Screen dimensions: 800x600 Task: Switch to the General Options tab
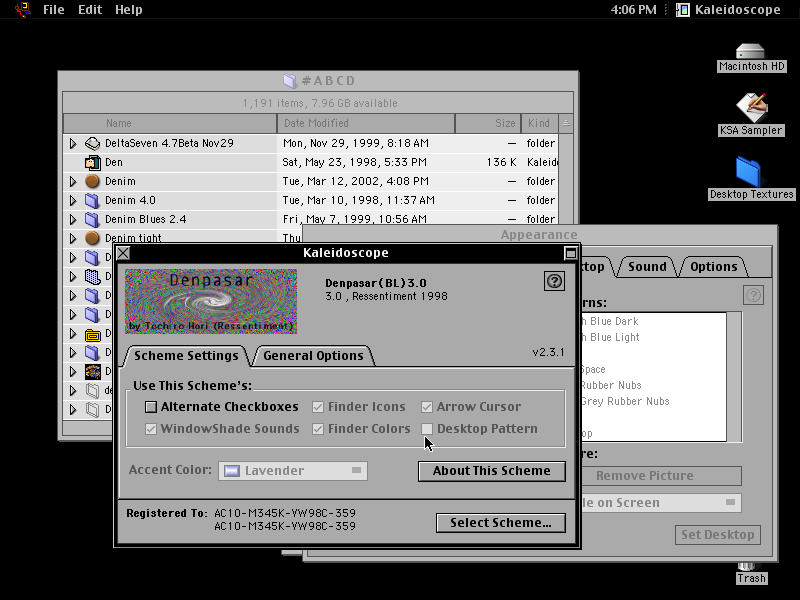[x=313, y=356]
